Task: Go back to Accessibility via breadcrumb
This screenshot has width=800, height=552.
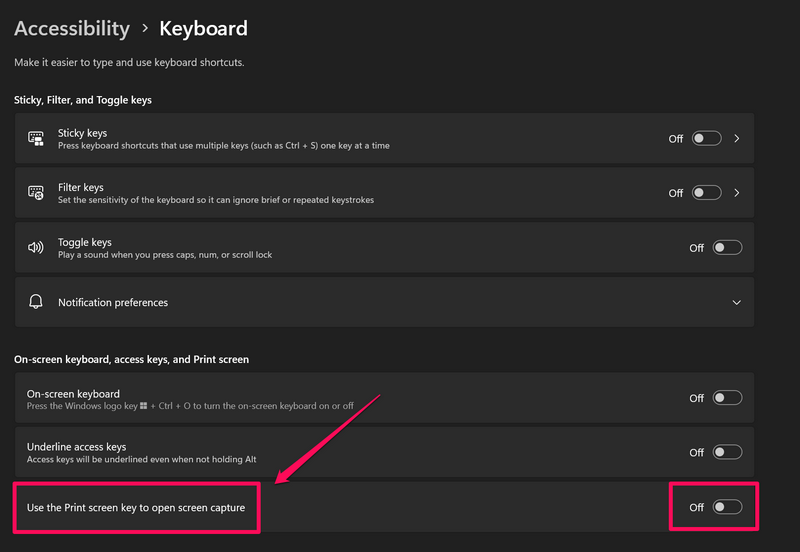Action: coord(72,29)
